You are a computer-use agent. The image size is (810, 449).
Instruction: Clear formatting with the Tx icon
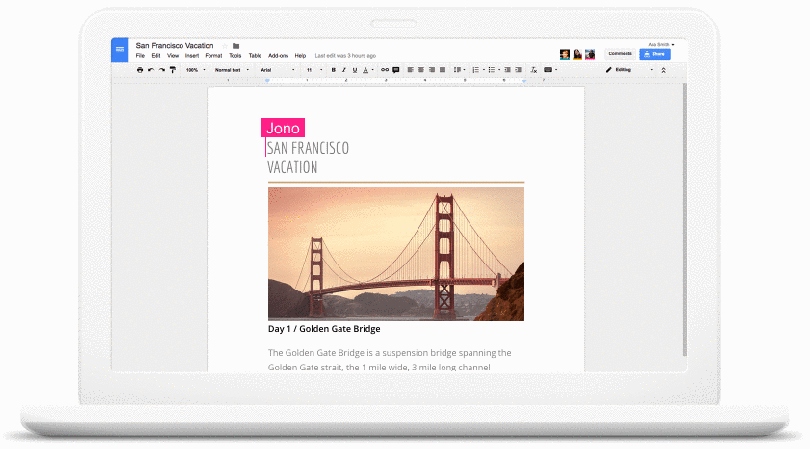pos(534,70)
